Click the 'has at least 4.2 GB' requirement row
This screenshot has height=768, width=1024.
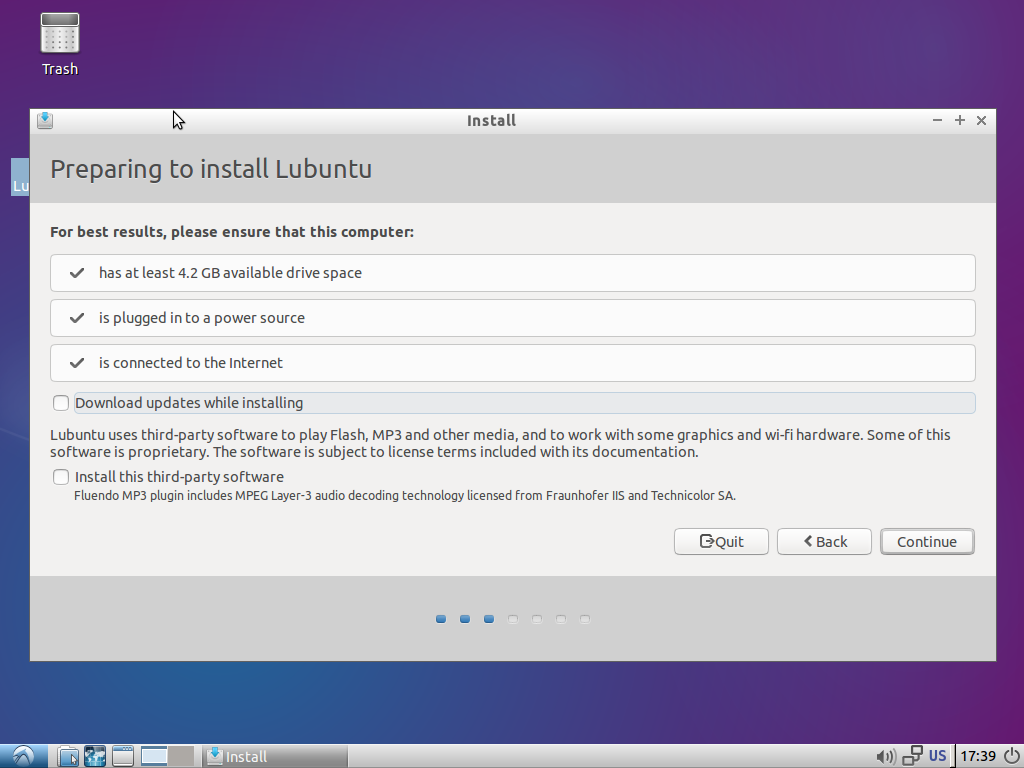pos(513,273)
